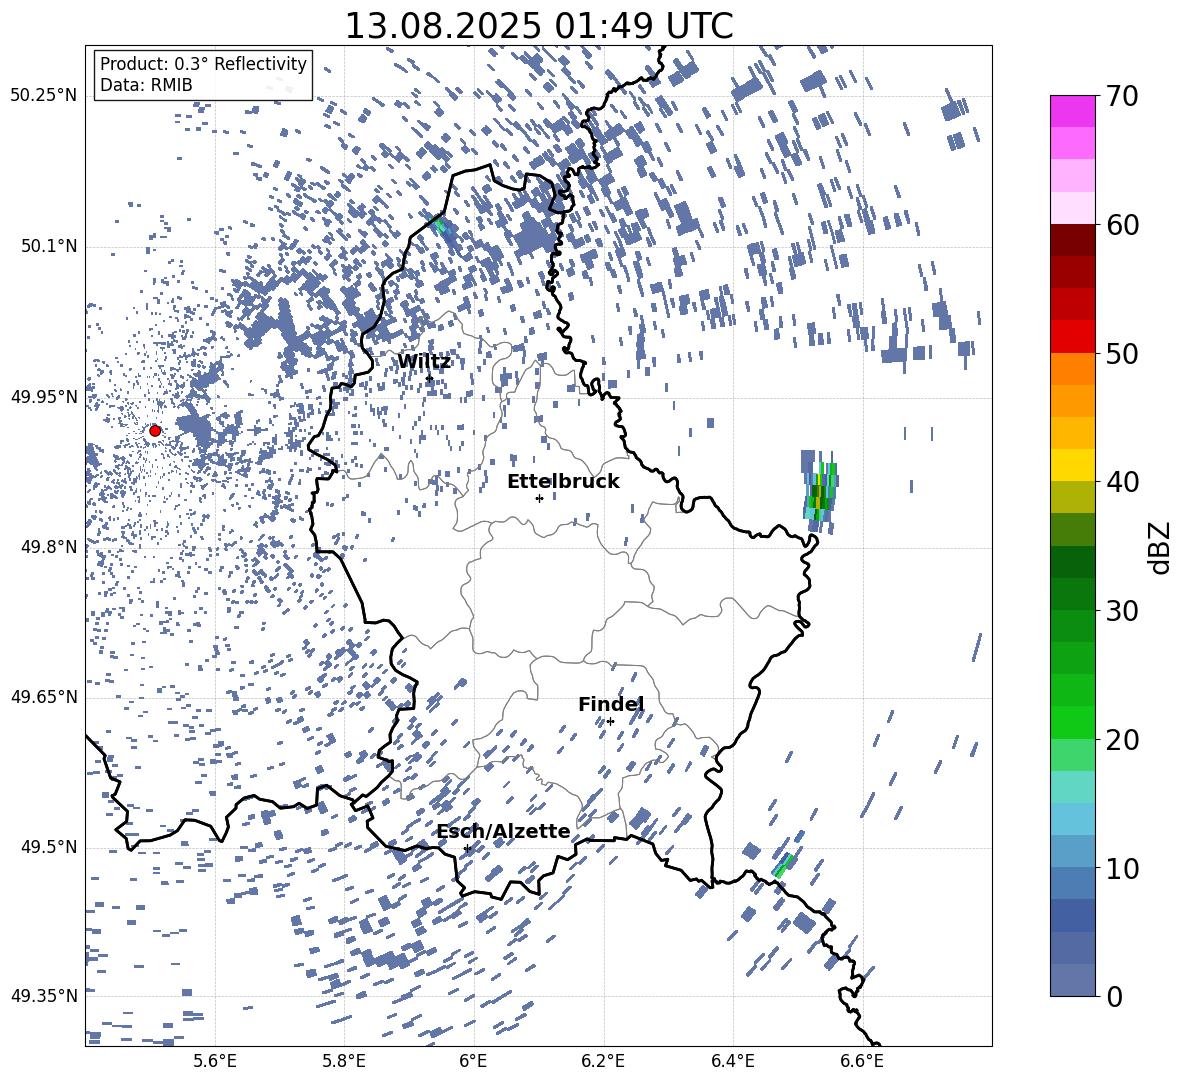Click the Findel station cross marker
The image size is (1184, 1081).
click(x=610, y=722)
